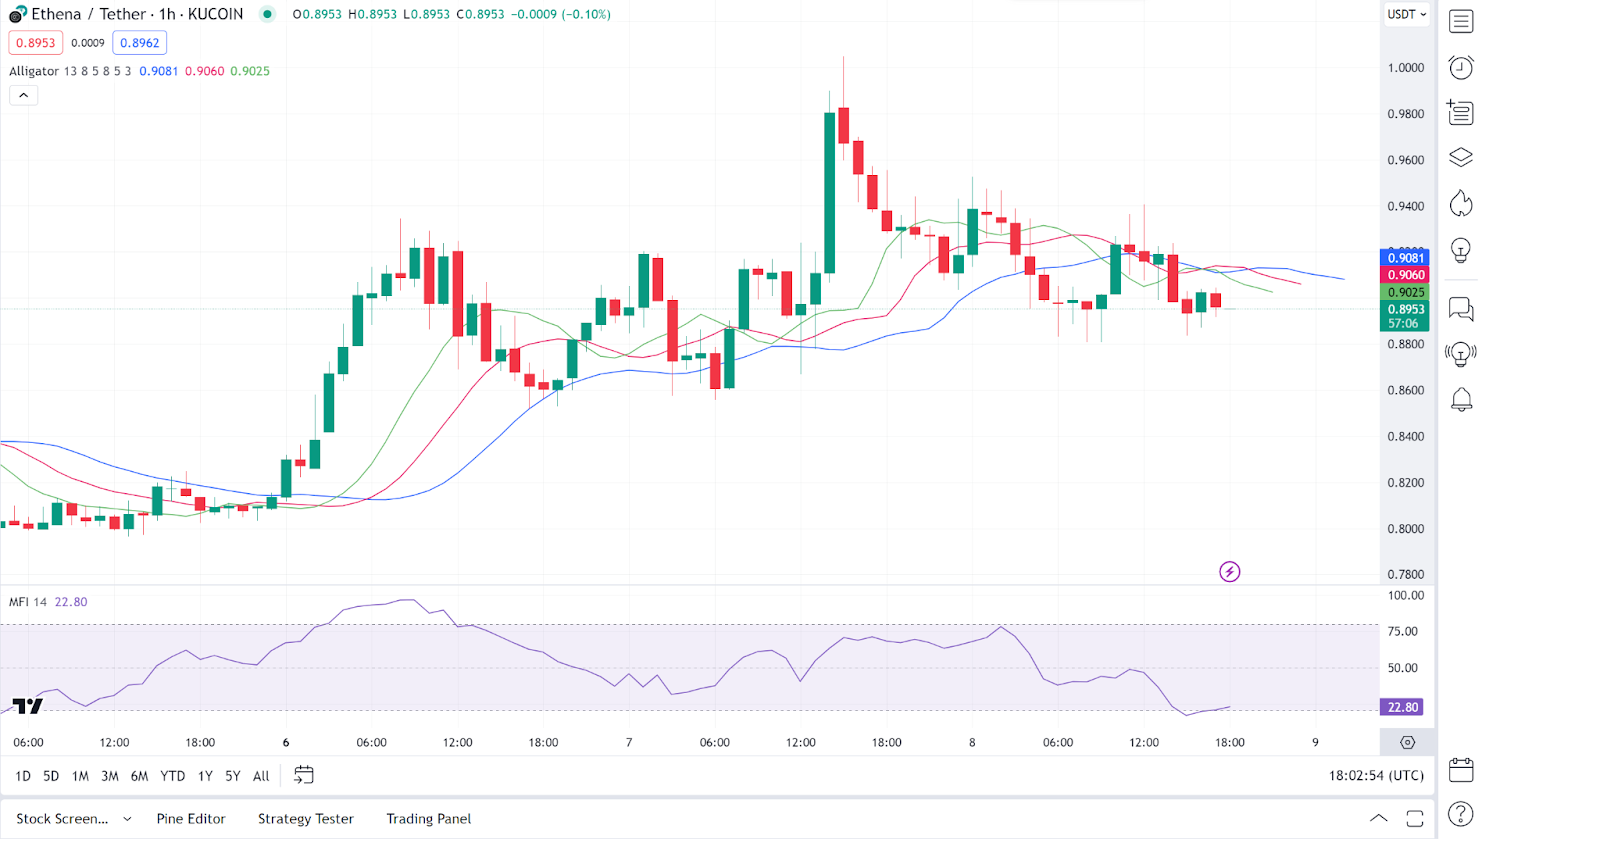Click the 0.8953 current price countdown label
The width and height of the screenshot is (1600, 850).
(x=1405, y=316)
